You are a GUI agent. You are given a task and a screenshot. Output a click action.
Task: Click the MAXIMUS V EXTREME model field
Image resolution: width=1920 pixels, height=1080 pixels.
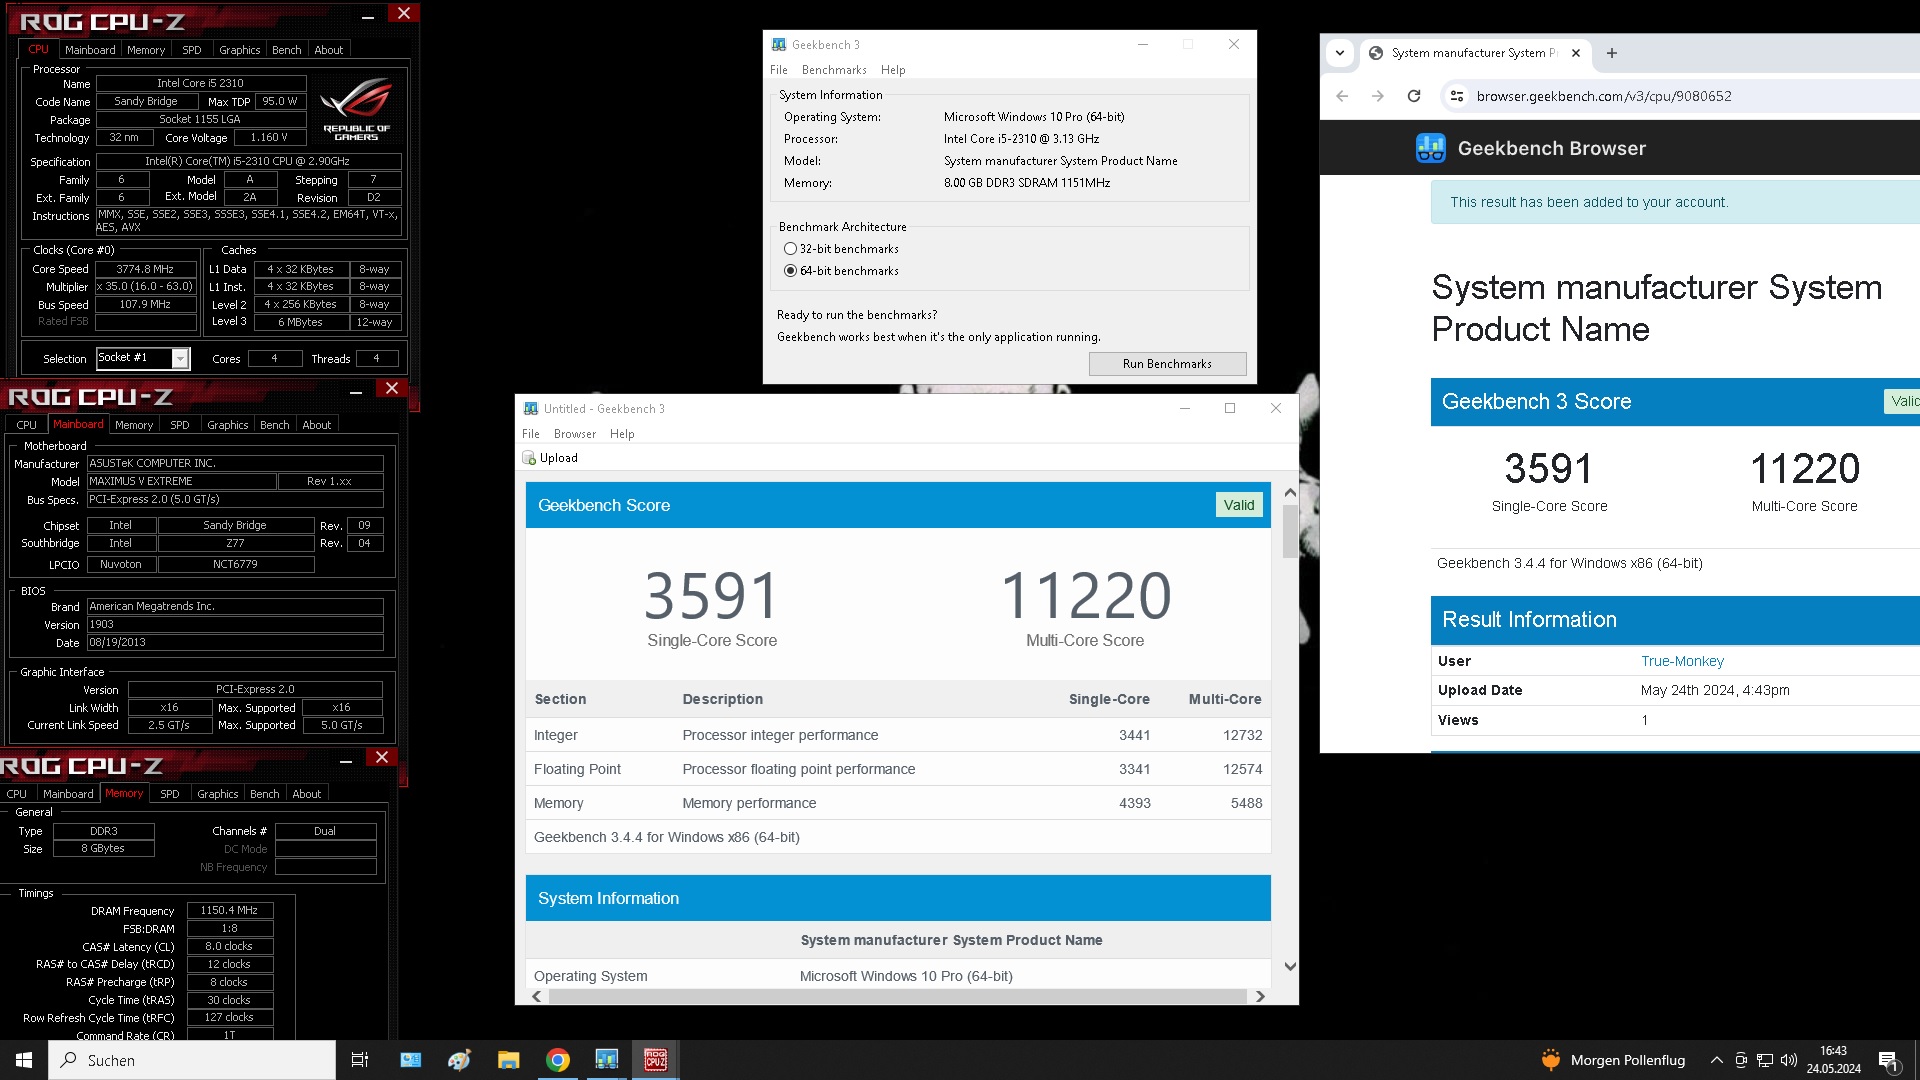(x=182, y=481)
